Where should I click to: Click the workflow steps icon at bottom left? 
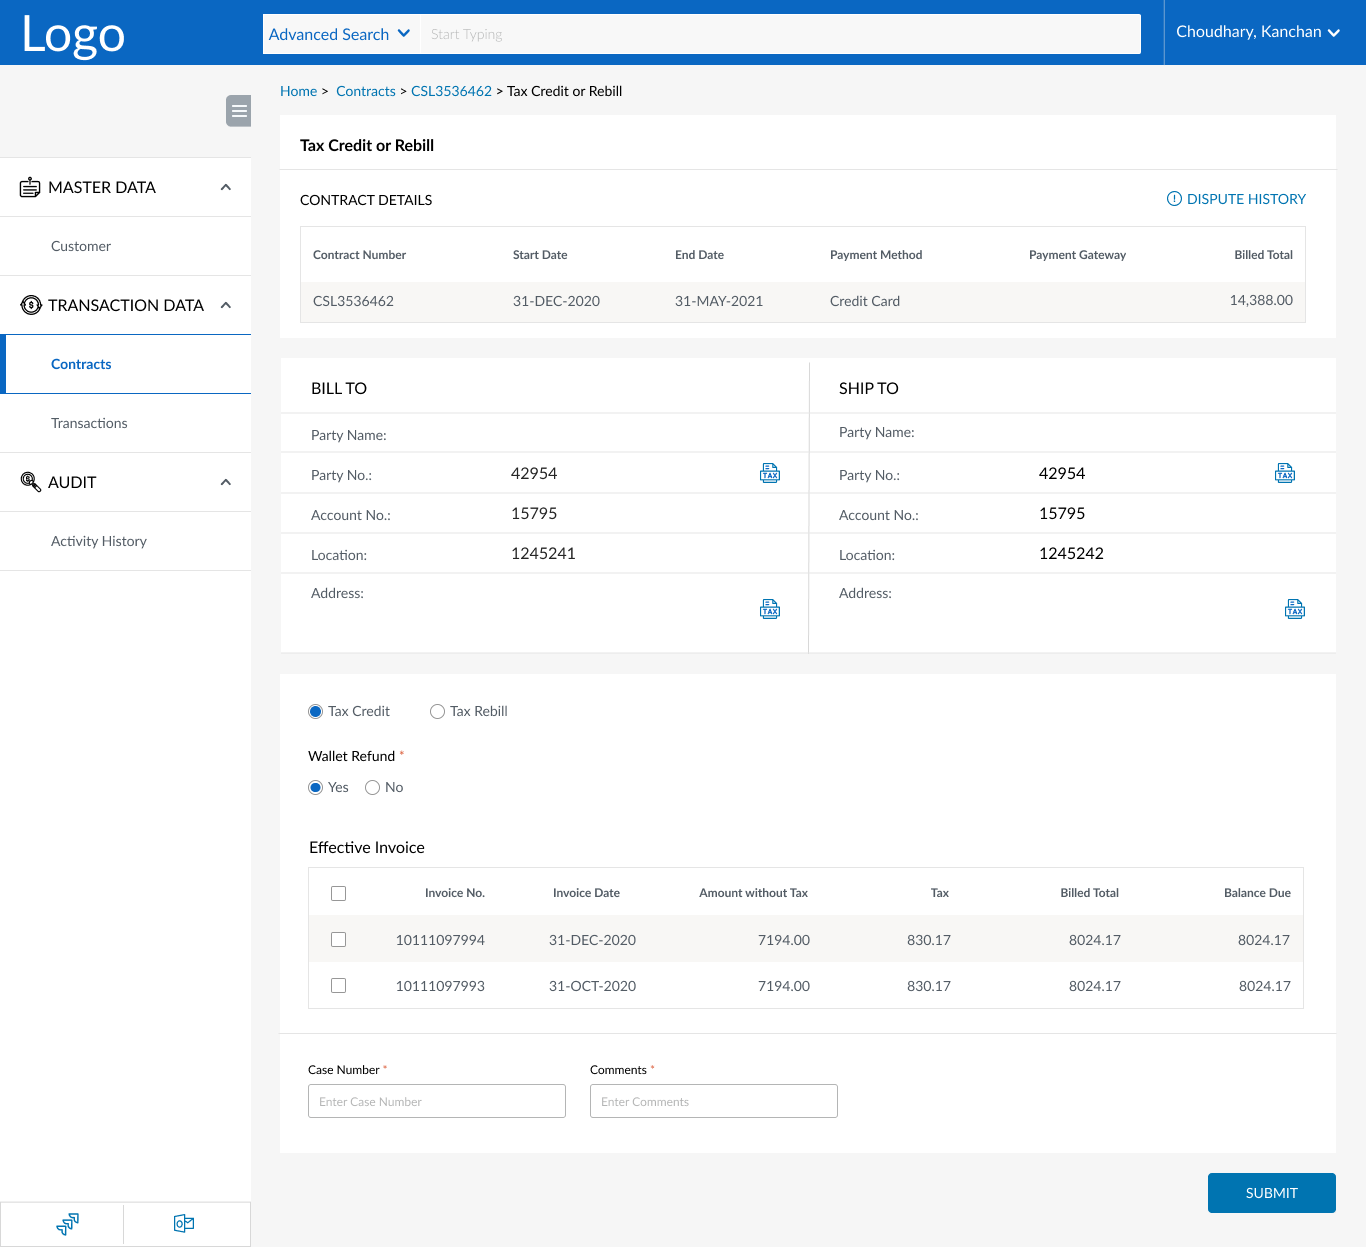[x=66, y=1223]
